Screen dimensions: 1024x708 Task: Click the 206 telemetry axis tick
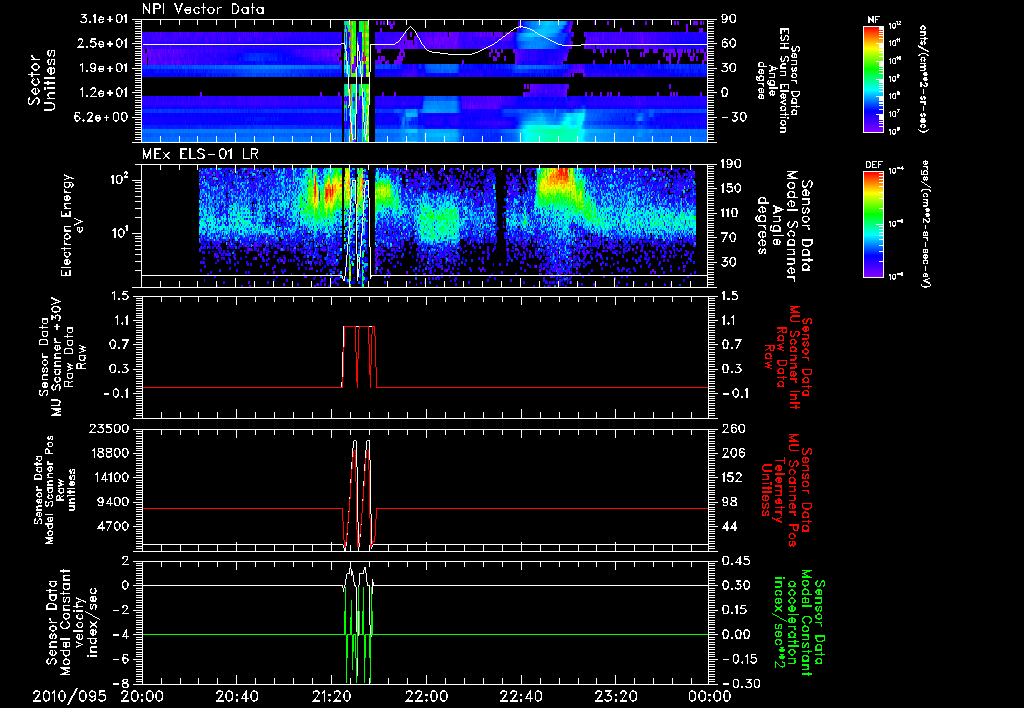[733, 453]
